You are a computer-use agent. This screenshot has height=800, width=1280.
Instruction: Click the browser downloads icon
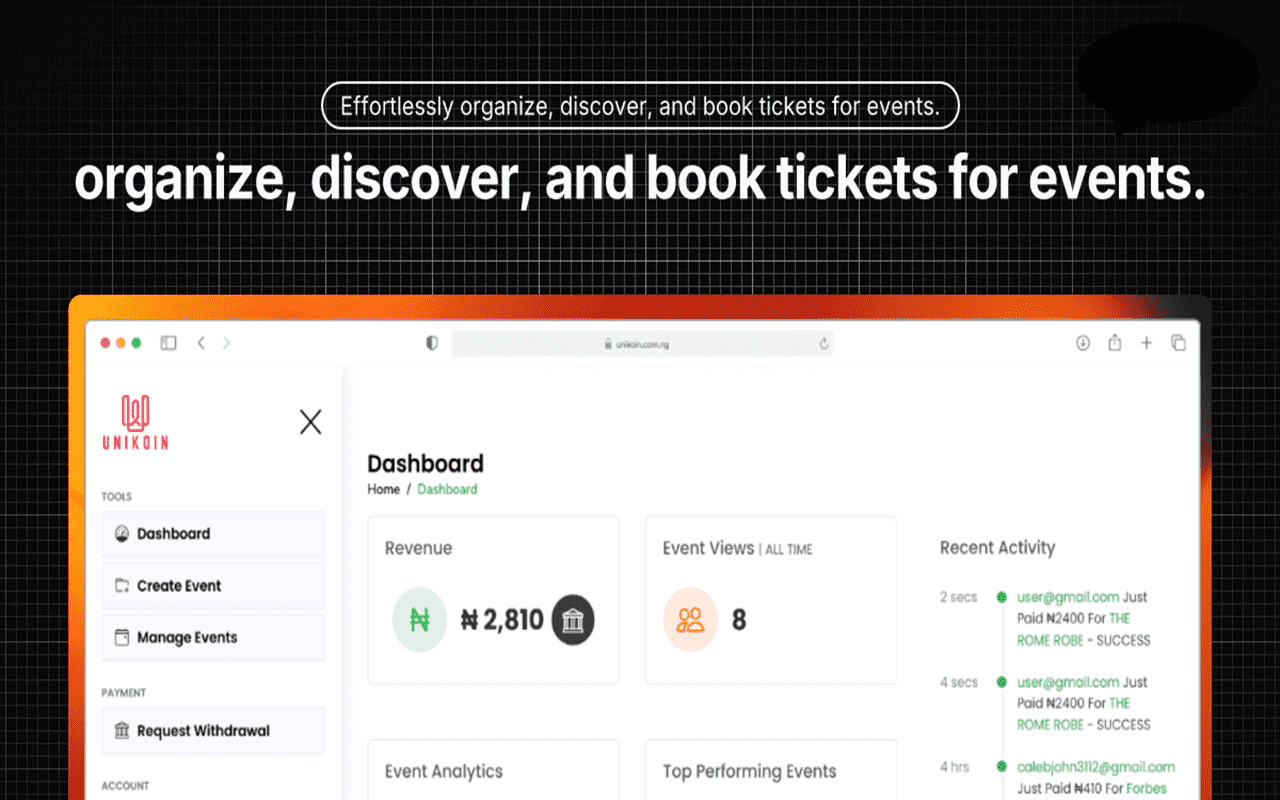click(1082, 343)
